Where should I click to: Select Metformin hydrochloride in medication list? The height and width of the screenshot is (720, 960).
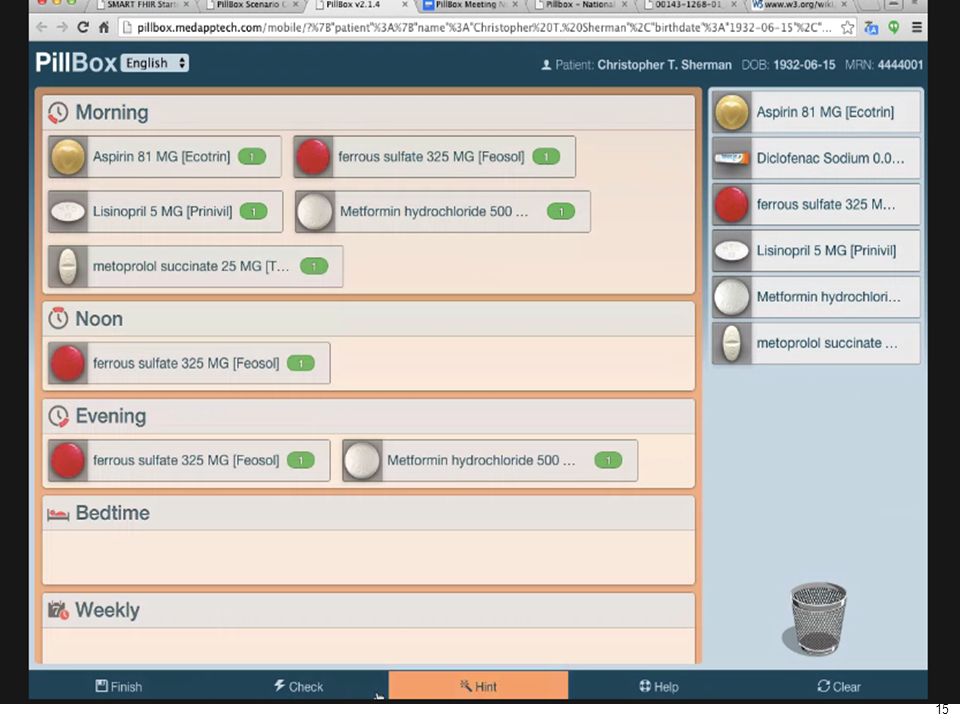coord(816,297)
